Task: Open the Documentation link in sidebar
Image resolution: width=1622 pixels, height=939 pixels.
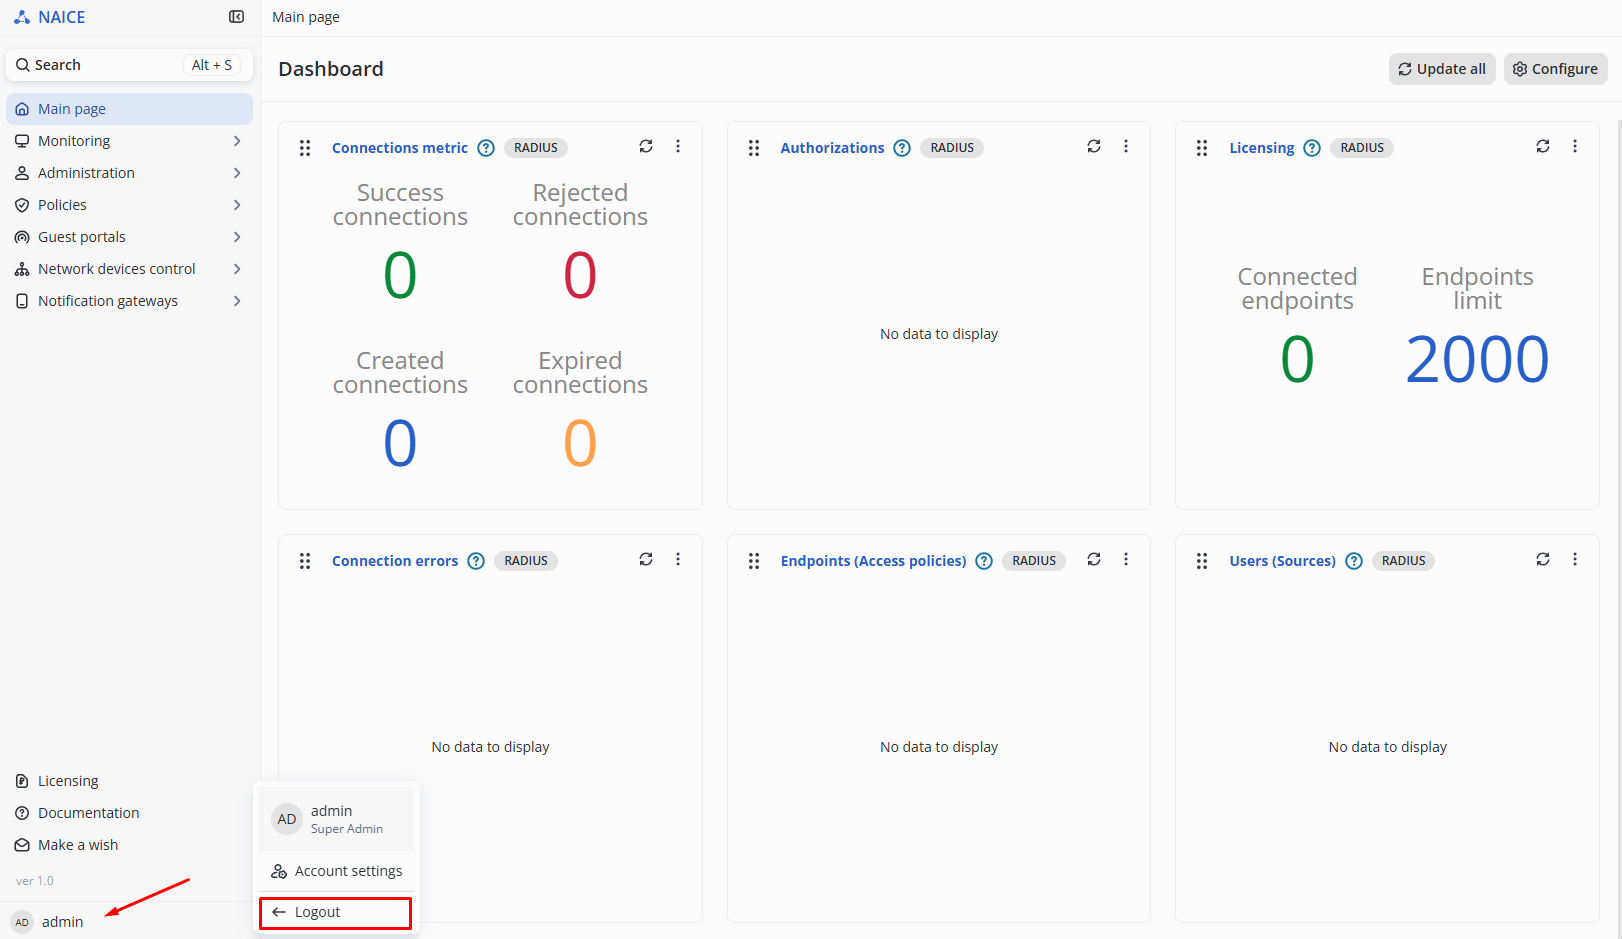Action: click(x=88, y=813)
